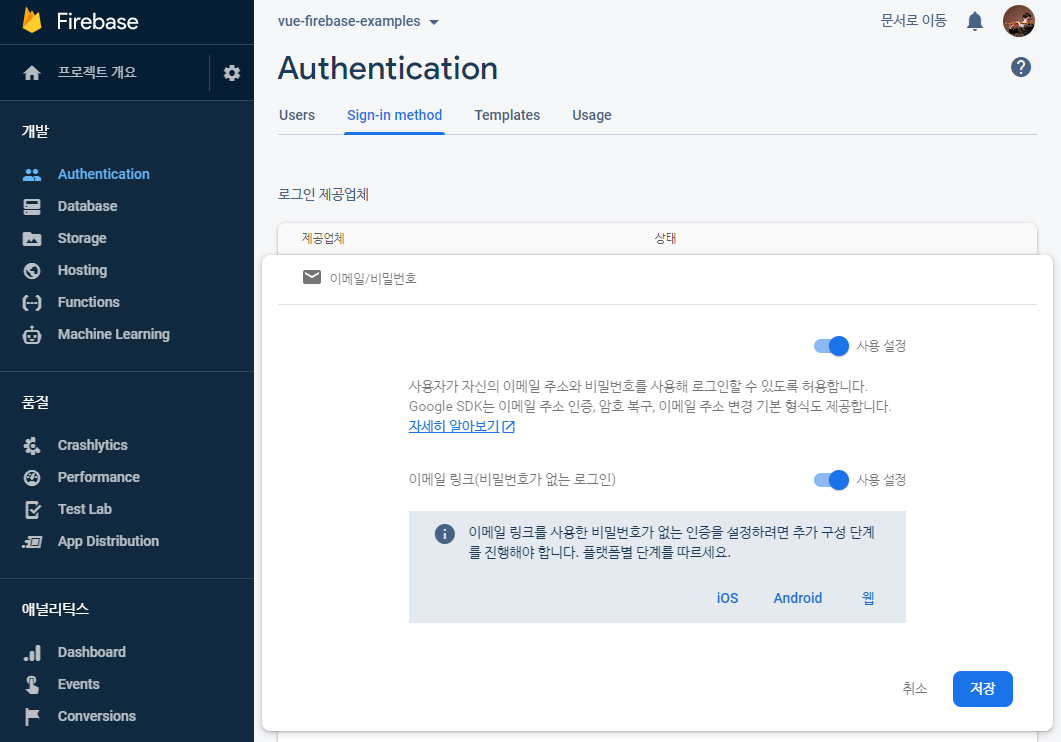Open the Usage tab

pos(592,115)
